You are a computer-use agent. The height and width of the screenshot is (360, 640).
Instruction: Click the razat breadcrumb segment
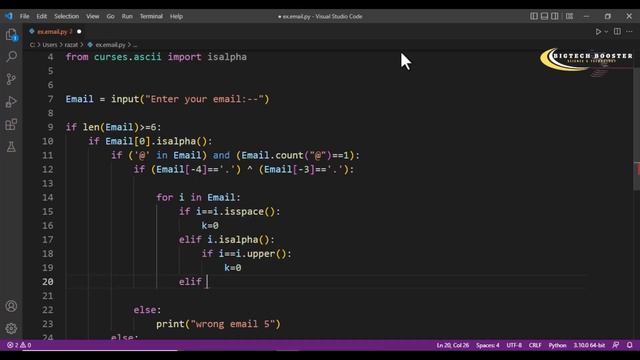pyautogui.click(x=71, y=45)
